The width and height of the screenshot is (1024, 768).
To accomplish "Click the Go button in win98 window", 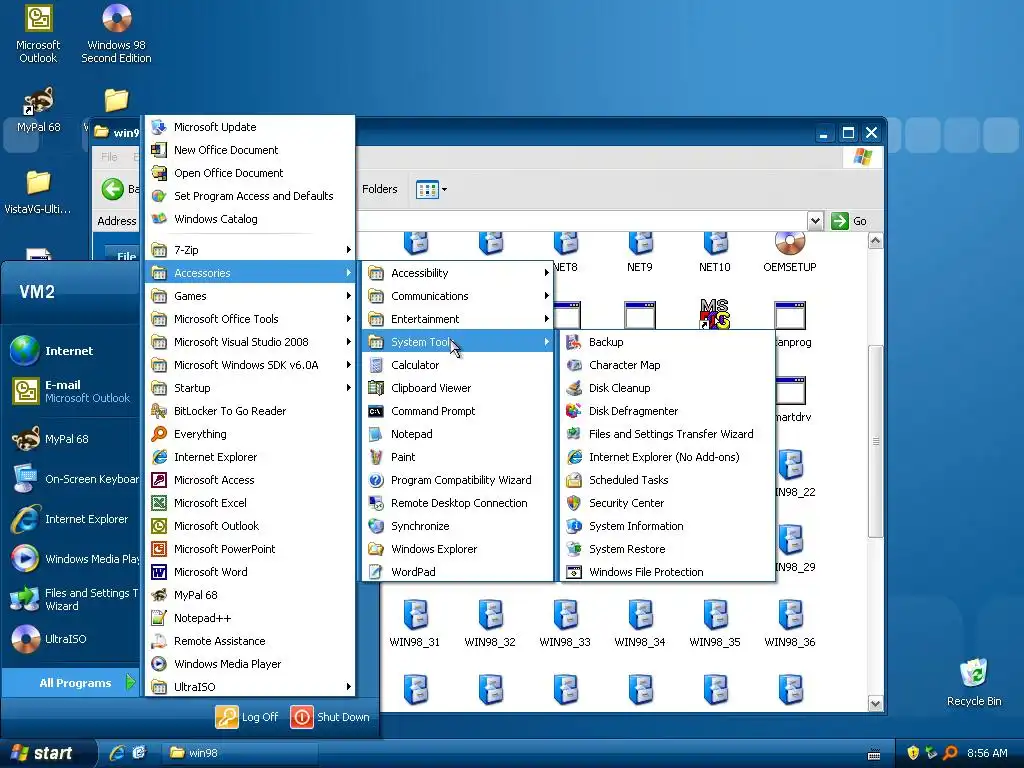I will pos(849,221).
